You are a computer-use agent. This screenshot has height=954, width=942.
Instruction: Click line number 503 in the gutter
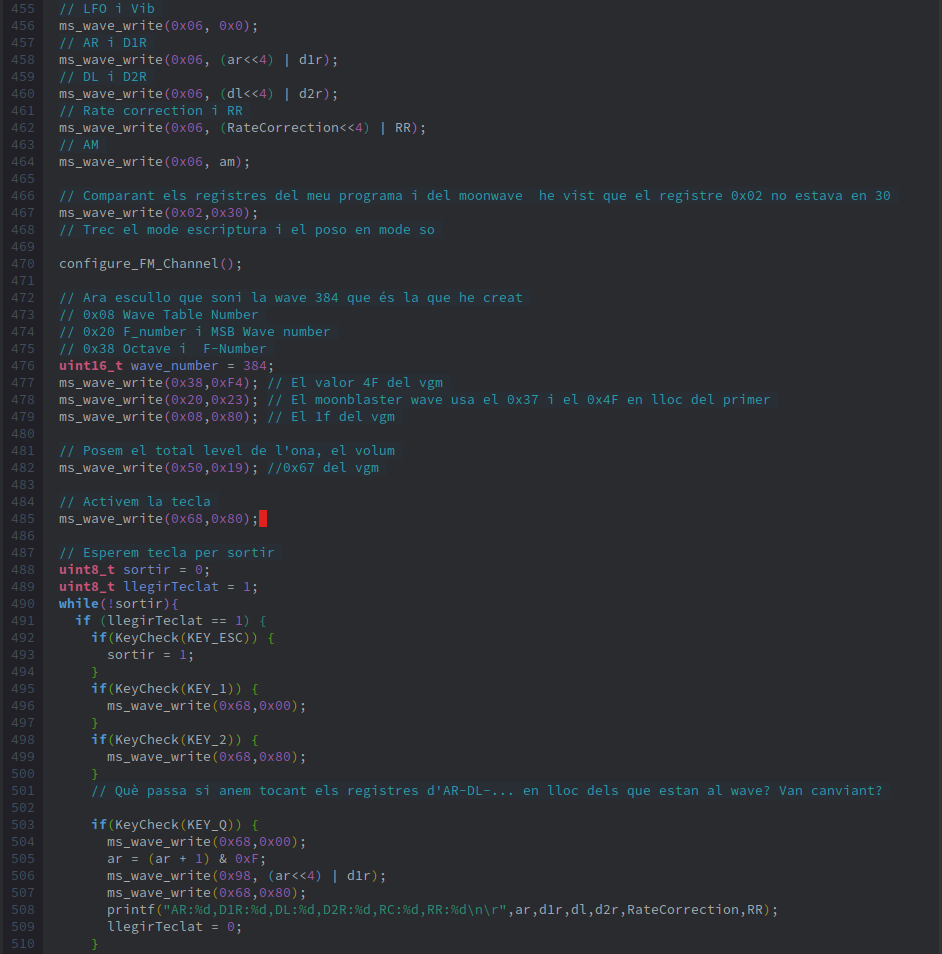tap(23, 826)
